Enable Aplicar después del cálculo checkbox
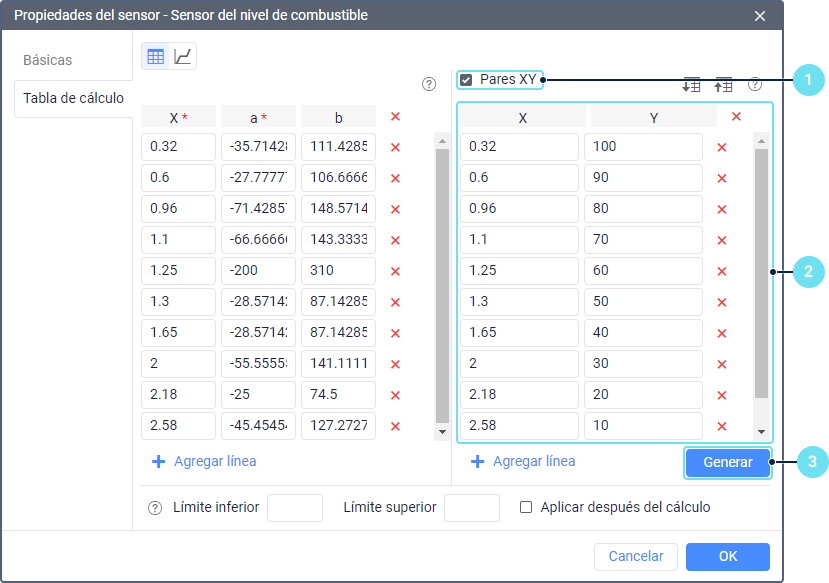This screenshot has height=583, width=829. coord(526,507)
